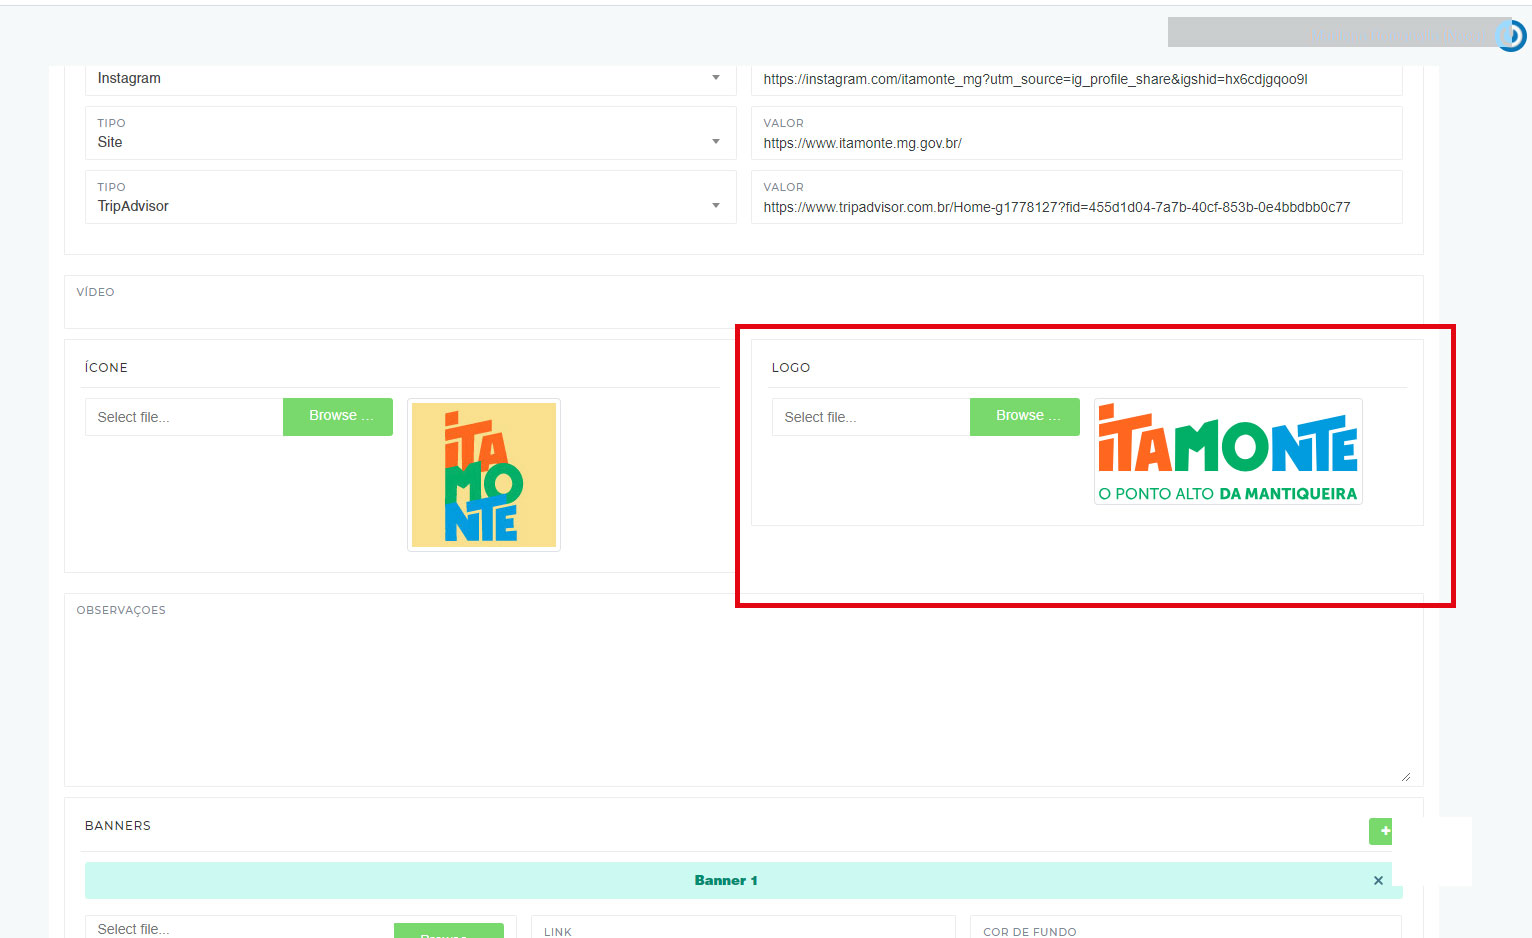Click the Itamonte logo thumbnail
Viewport: 1532px width, 938px height.
tap(1228, 451)
